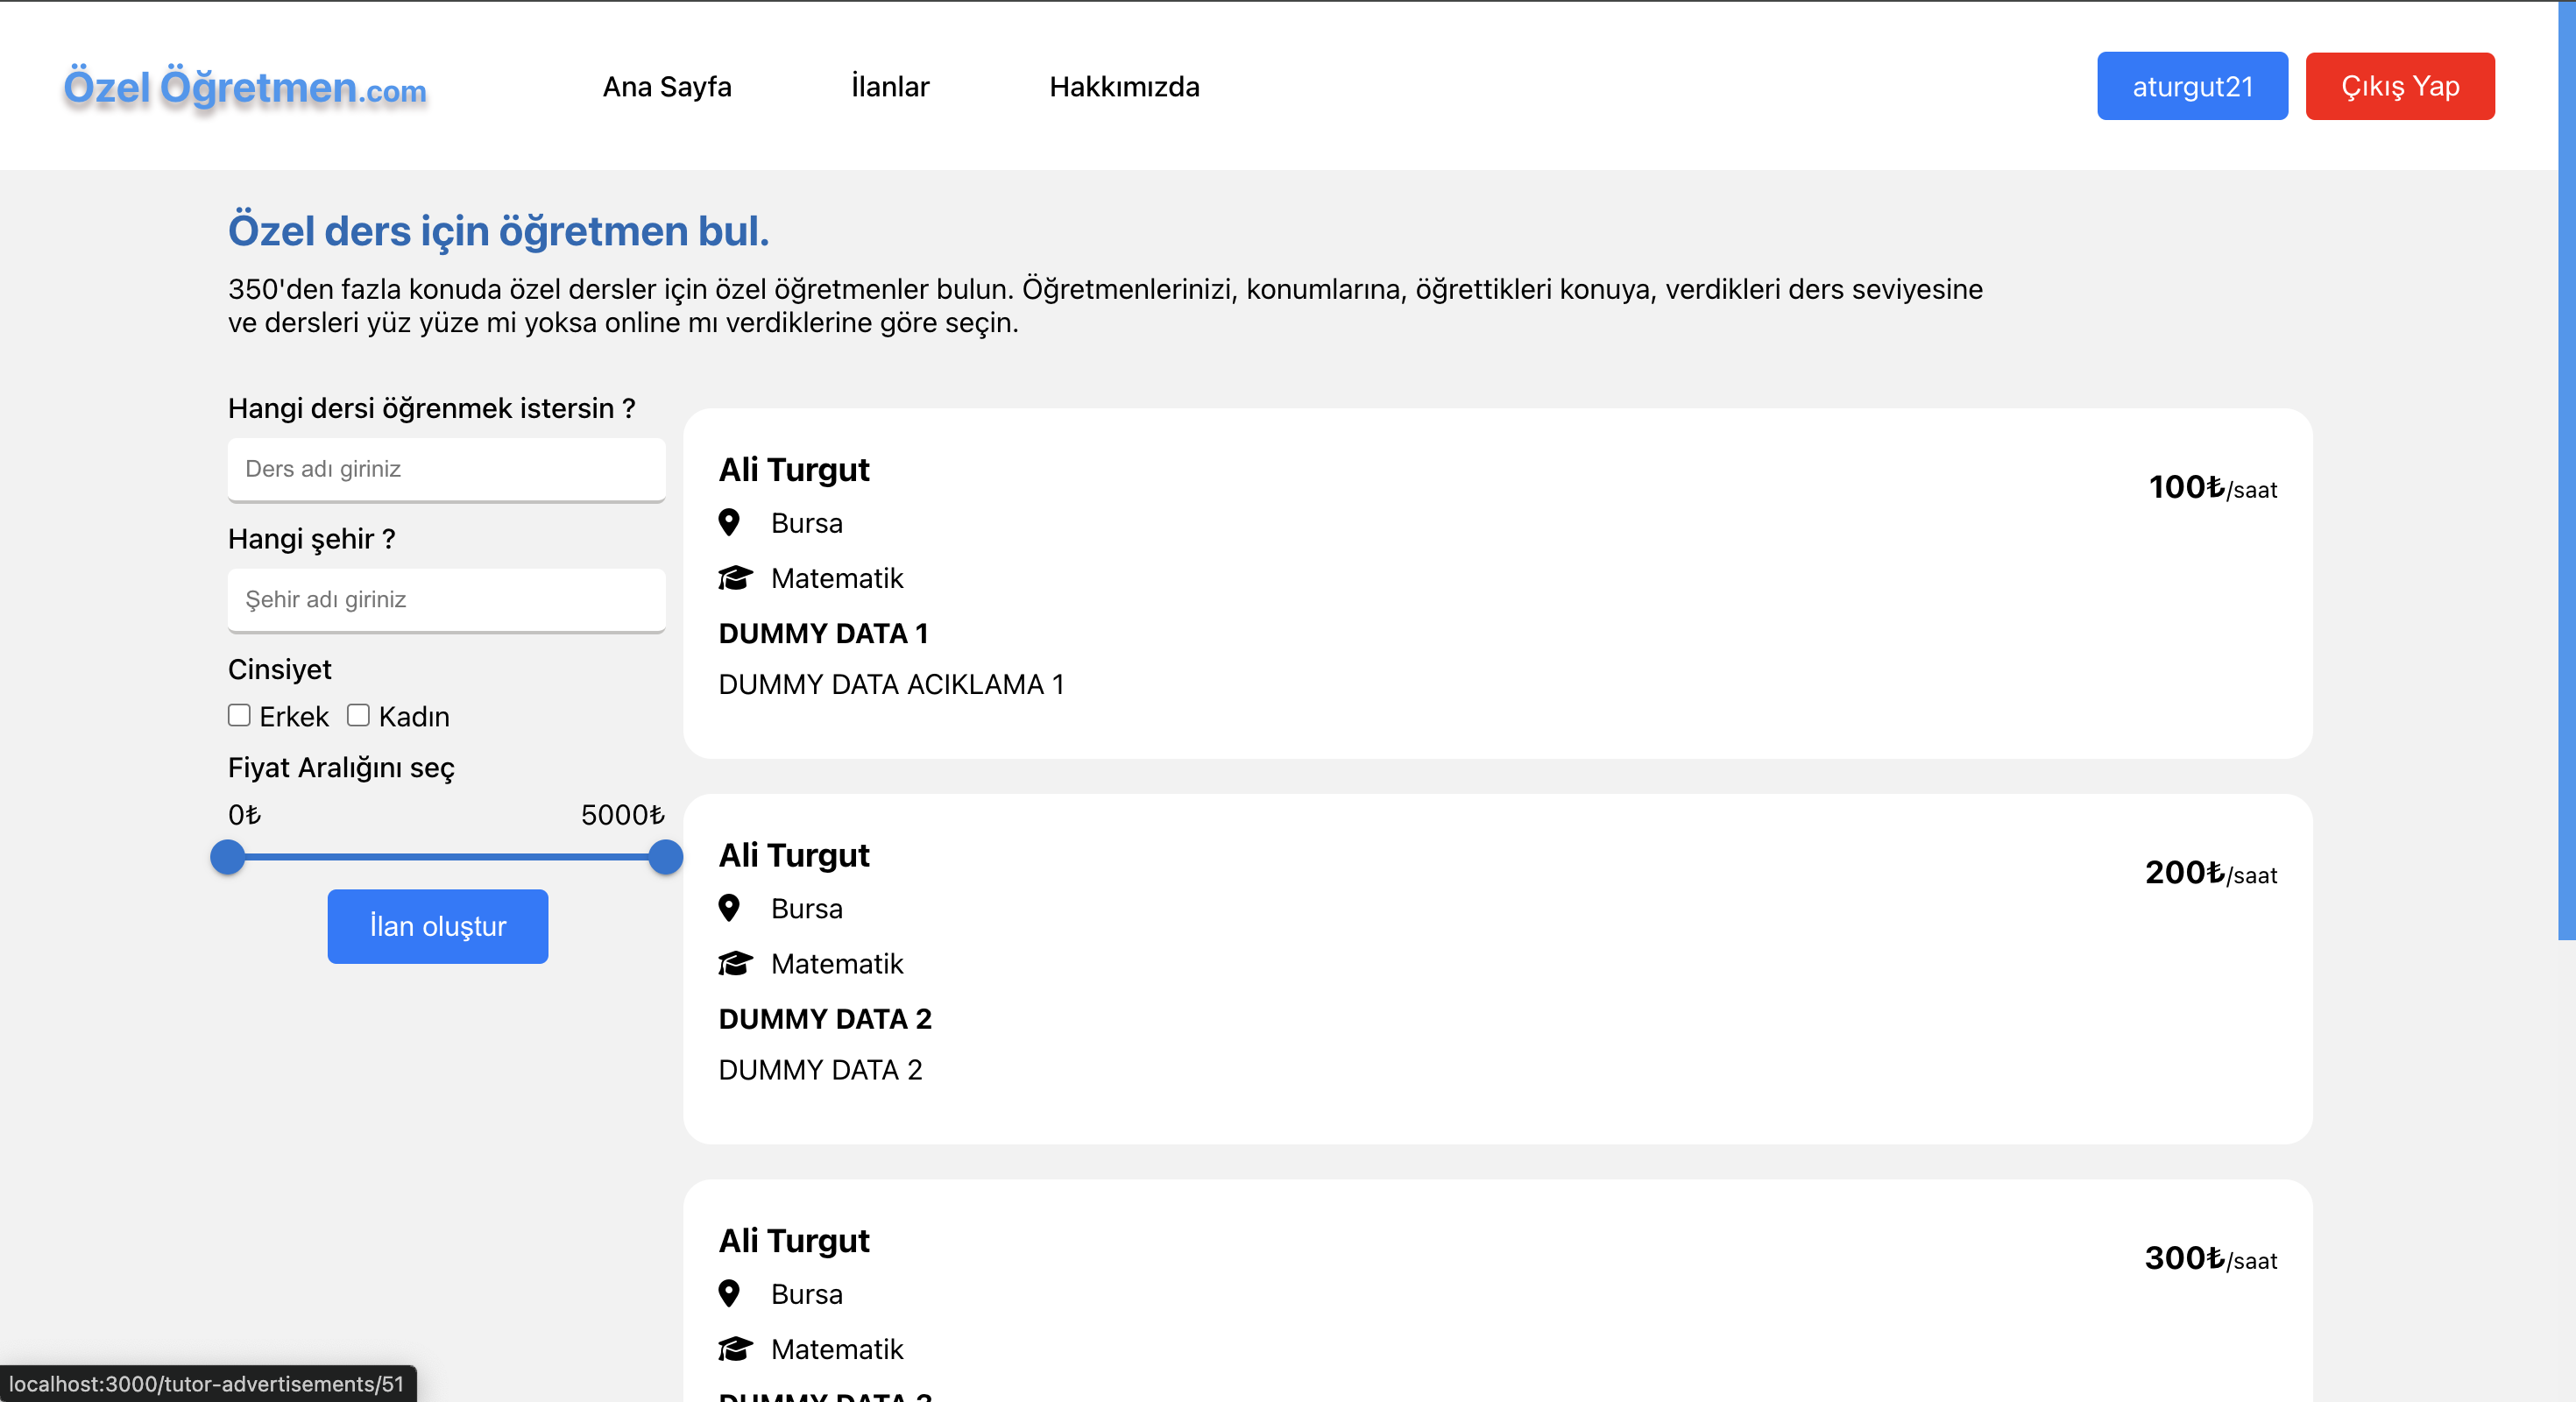Screen dimensions: 2576x1402
Task: Click Bursa city text in 200₺ card
Action: [806, 909]
